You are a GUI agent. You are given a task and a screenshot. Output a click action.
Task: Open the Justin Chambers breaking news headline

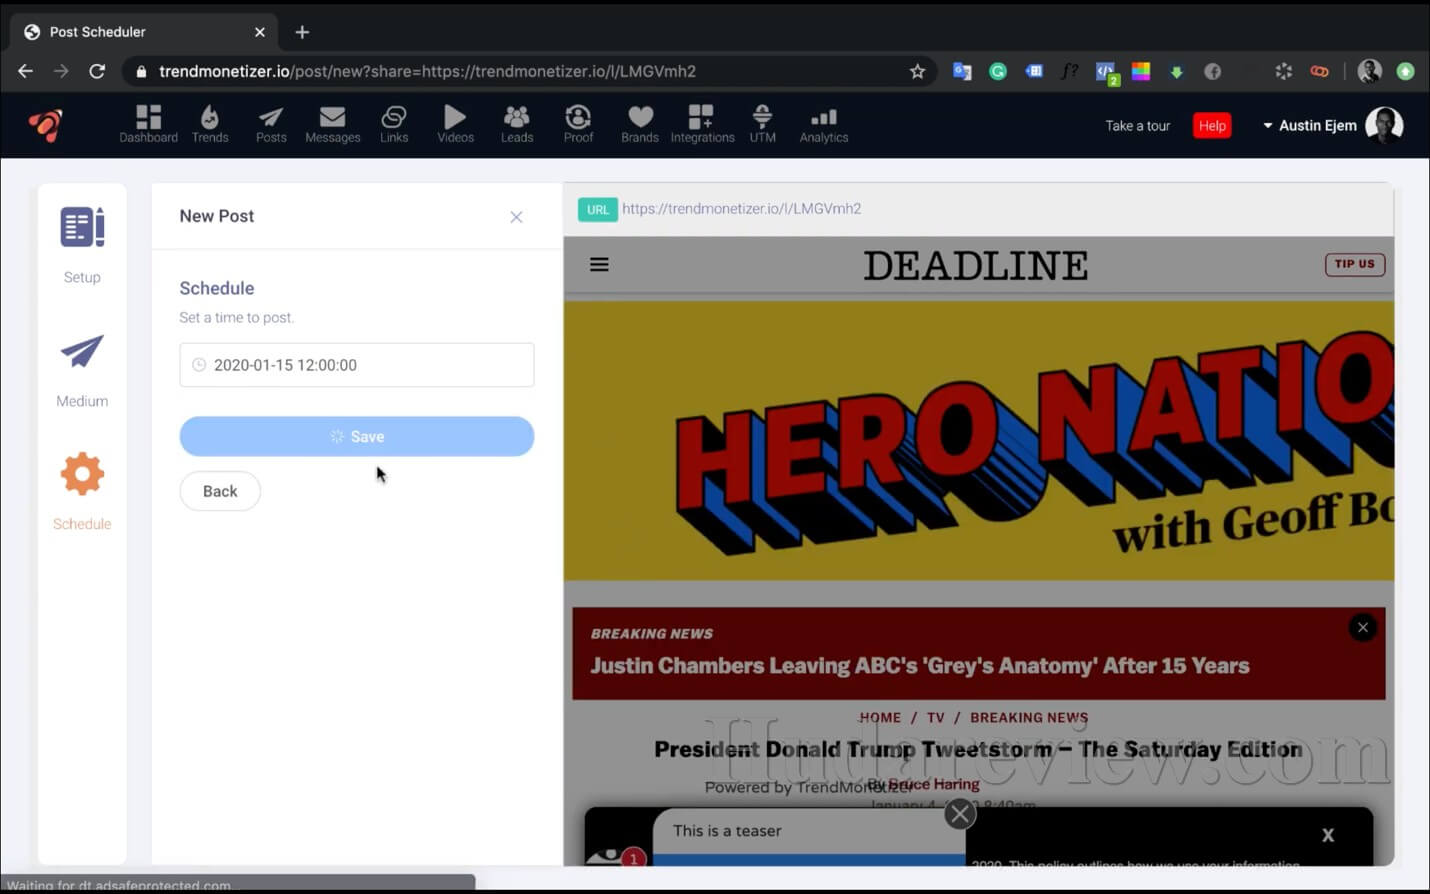tap(920, 666)
